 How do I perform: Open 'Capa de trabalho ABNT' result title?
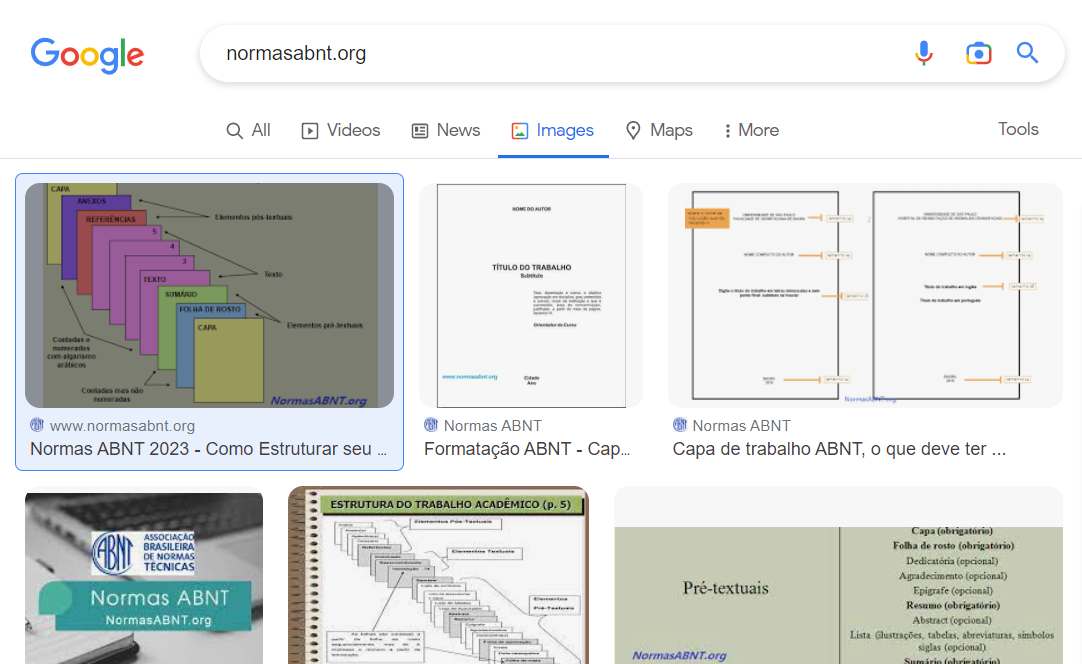pyautogui.click(x=839, y=449)
